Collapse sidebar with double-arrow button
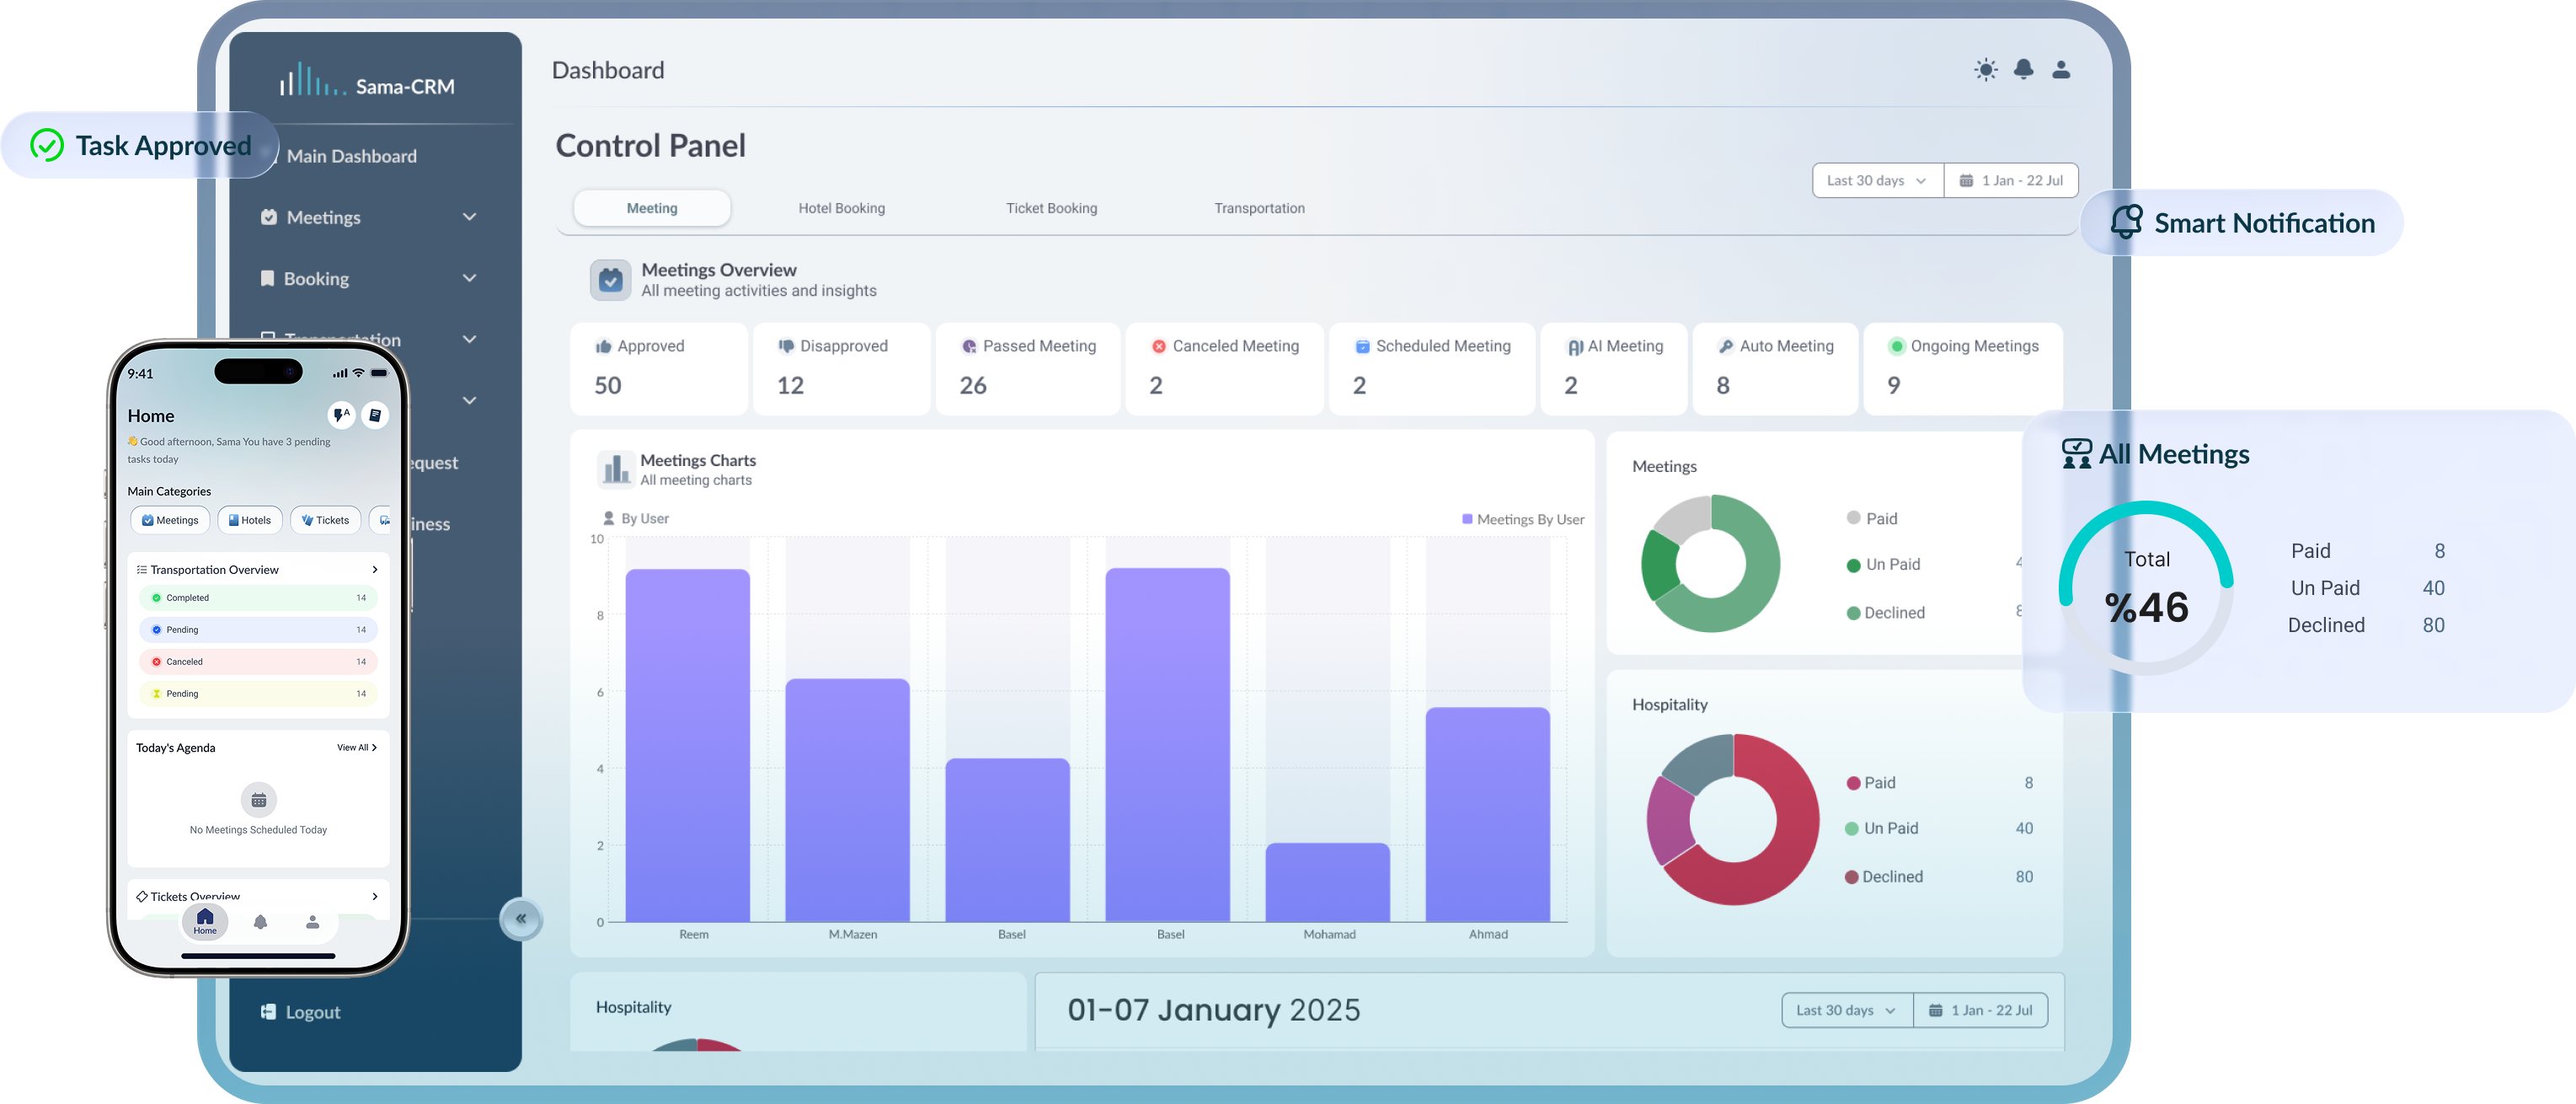The image size is (2576, 1104). click(521, 919)
